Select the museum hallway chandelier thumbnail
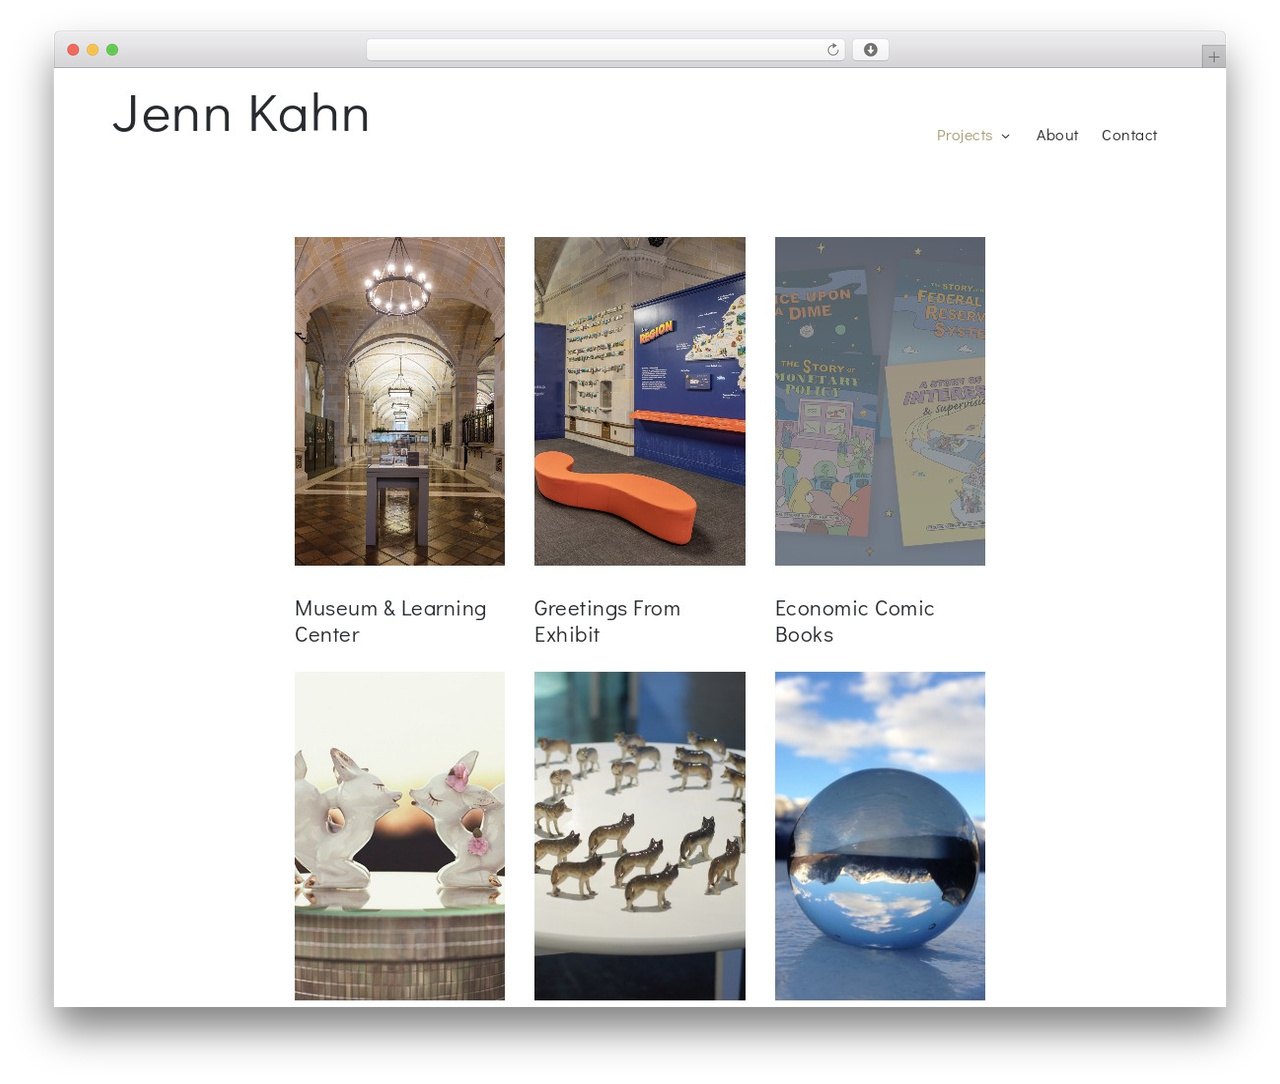 400,401
